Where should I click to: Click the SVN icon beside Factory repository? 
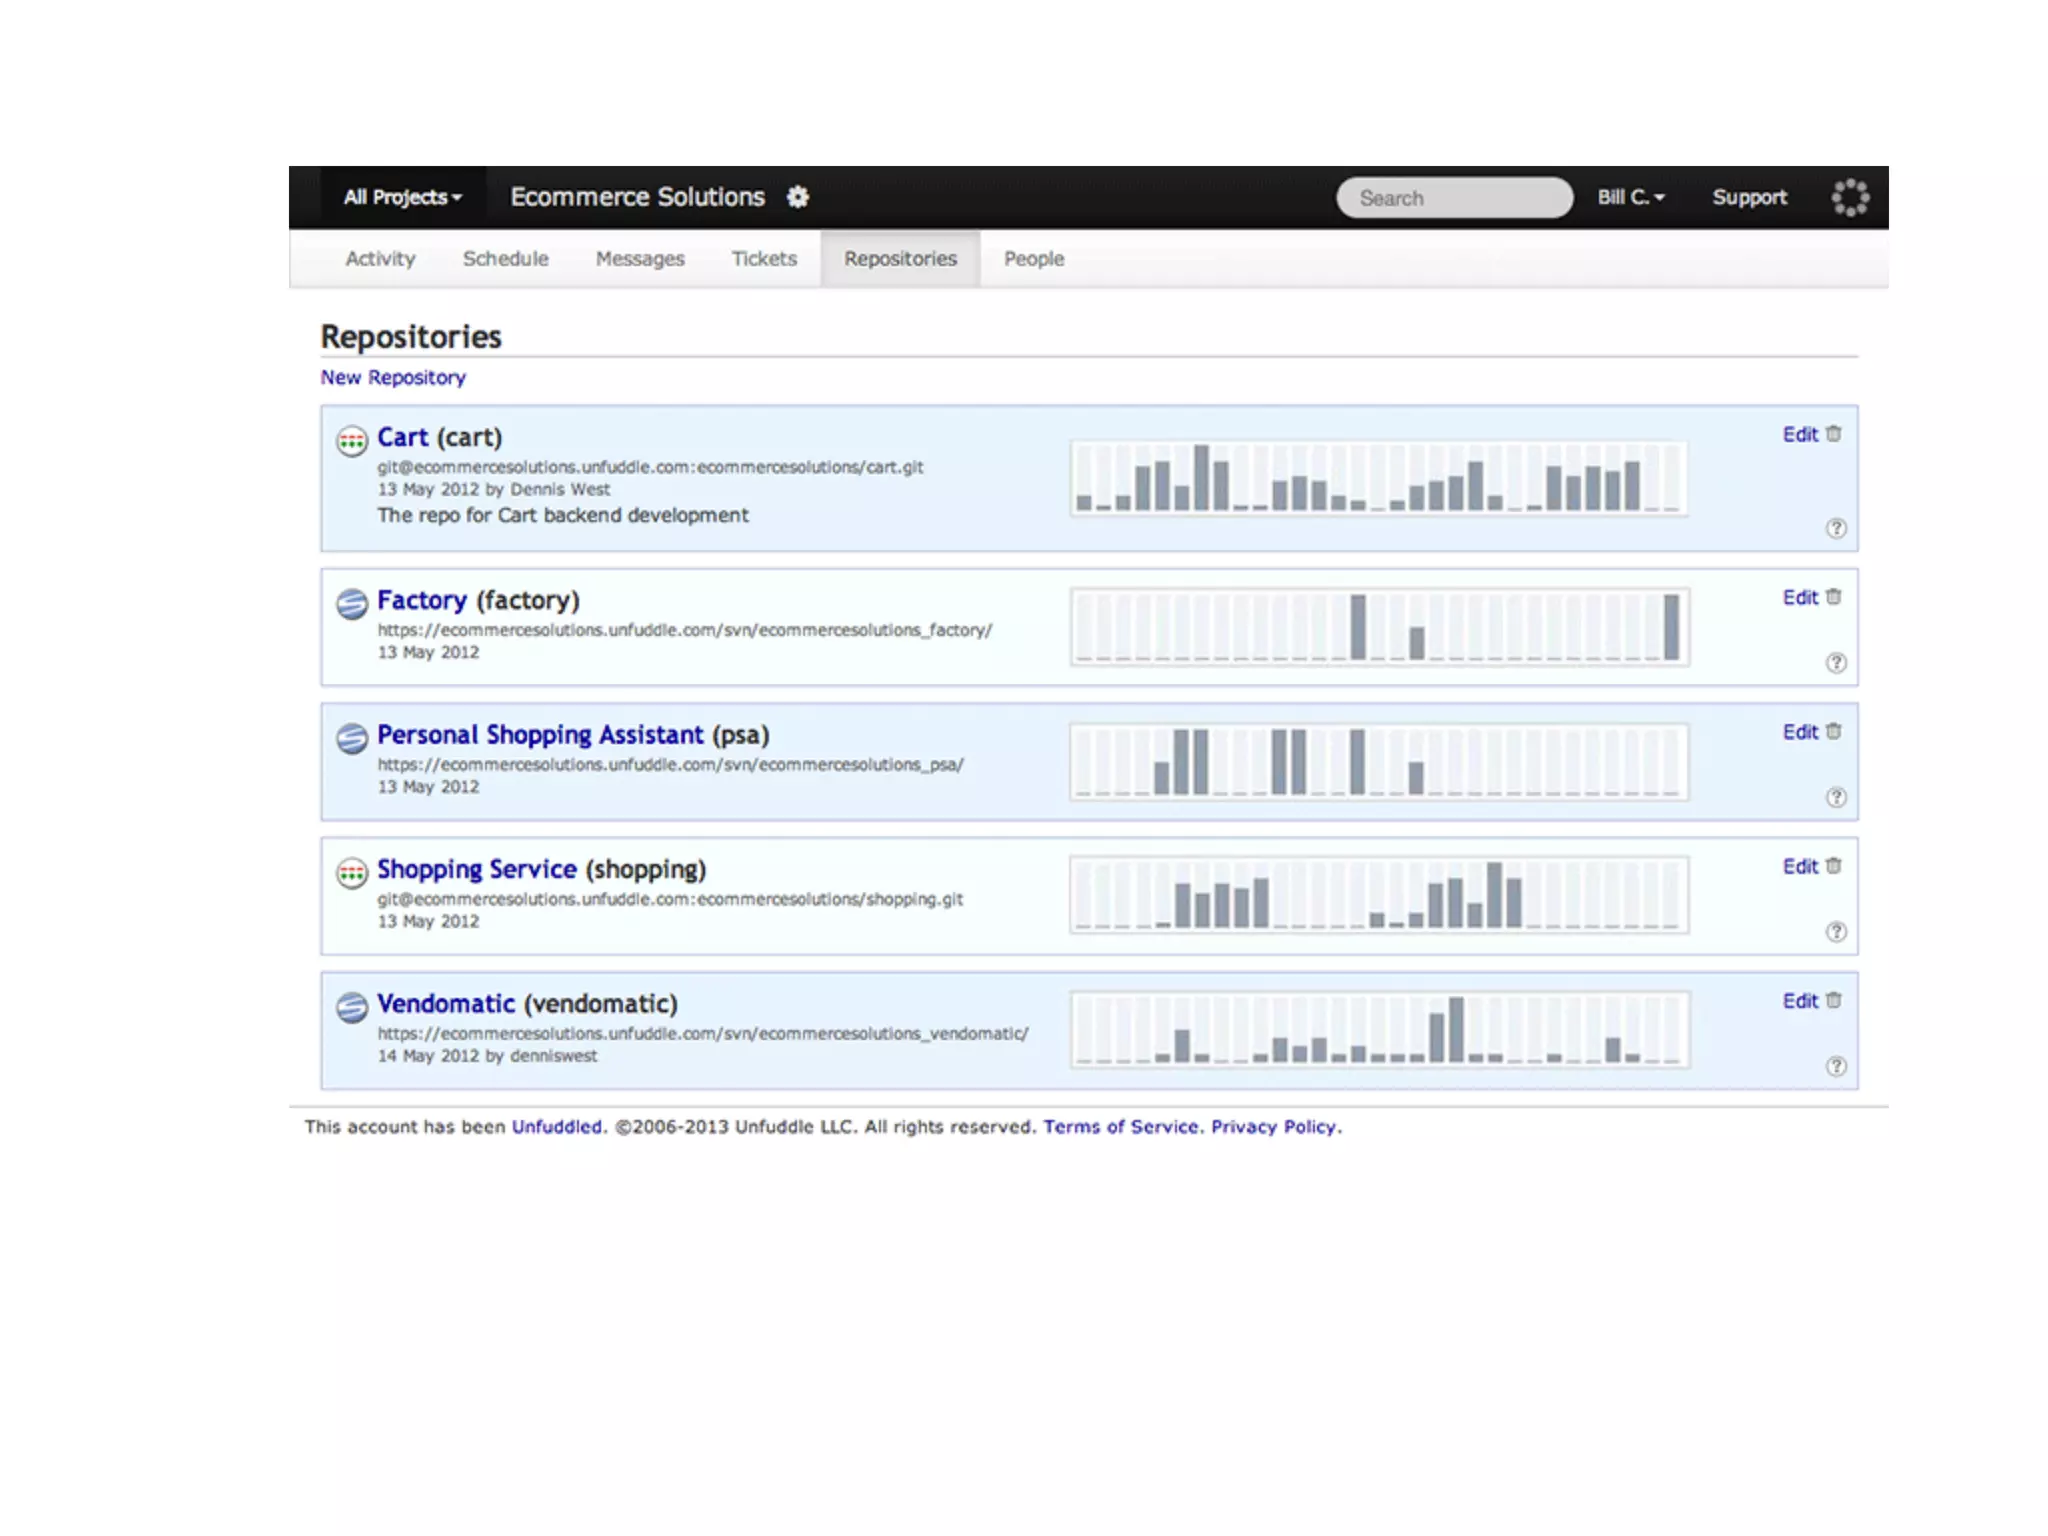click(352, 604)
